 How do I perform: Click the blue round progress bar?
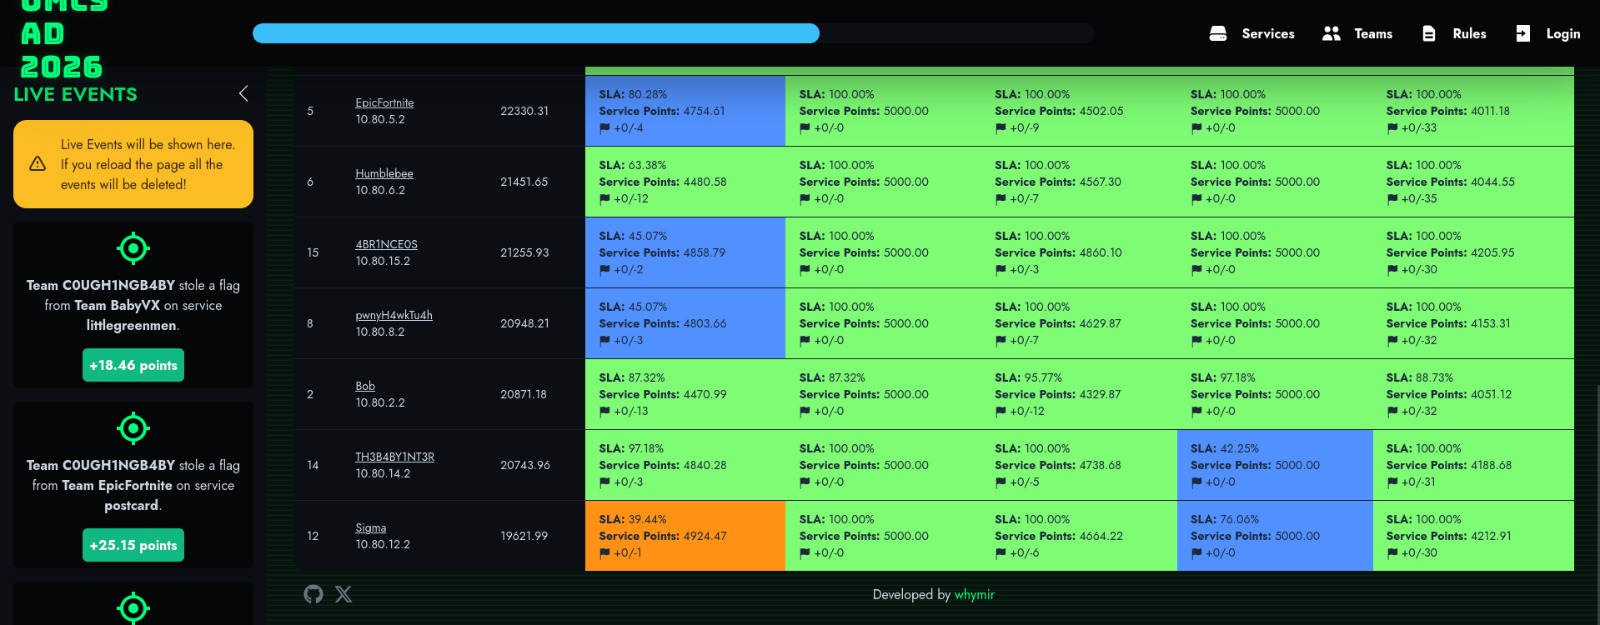pyautogui.click(x=536, y=33)
